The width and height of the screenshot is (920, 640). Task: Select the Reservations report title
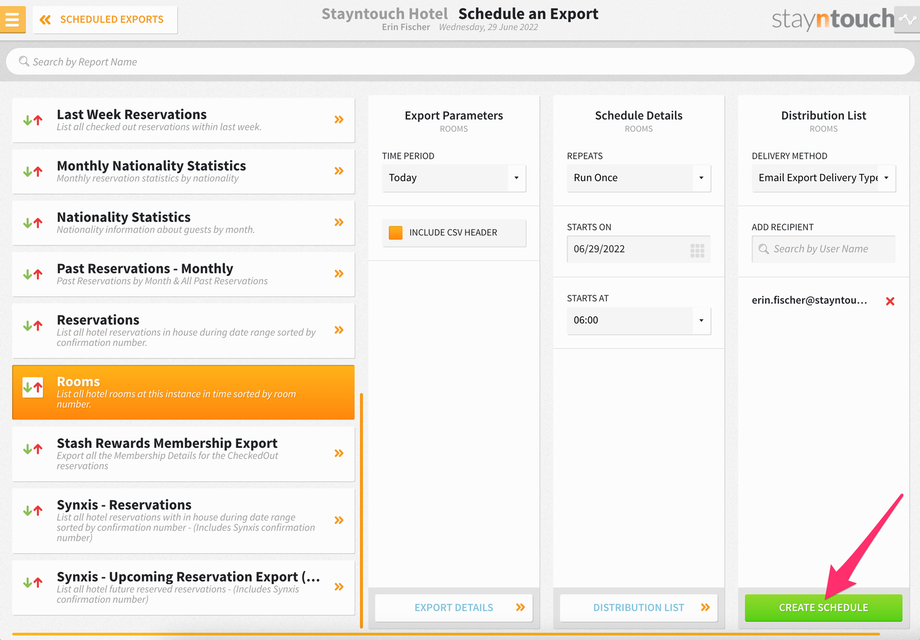[x=98, y=320]
